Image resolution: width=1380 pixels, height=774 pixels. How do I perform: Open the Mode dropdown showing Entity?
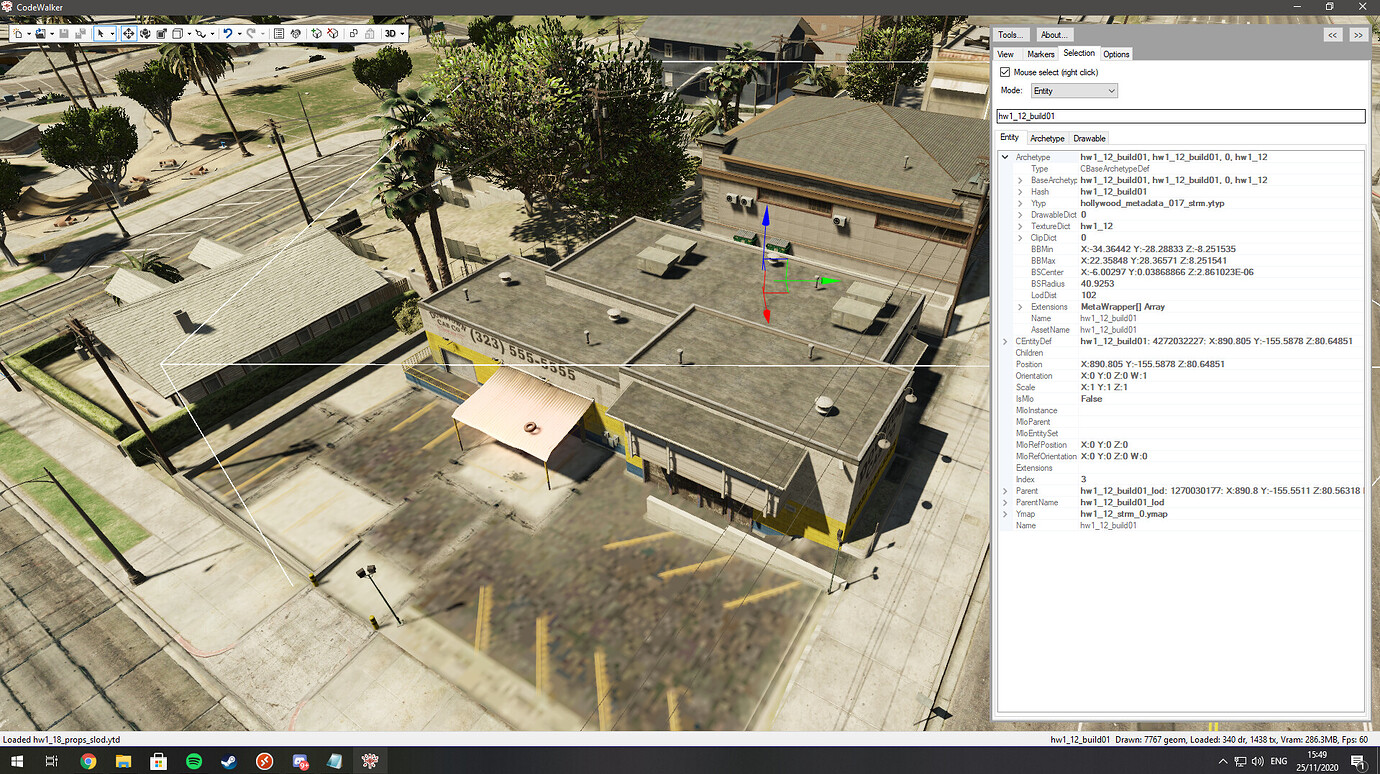pyautogui.click(x=1073, y=90)
